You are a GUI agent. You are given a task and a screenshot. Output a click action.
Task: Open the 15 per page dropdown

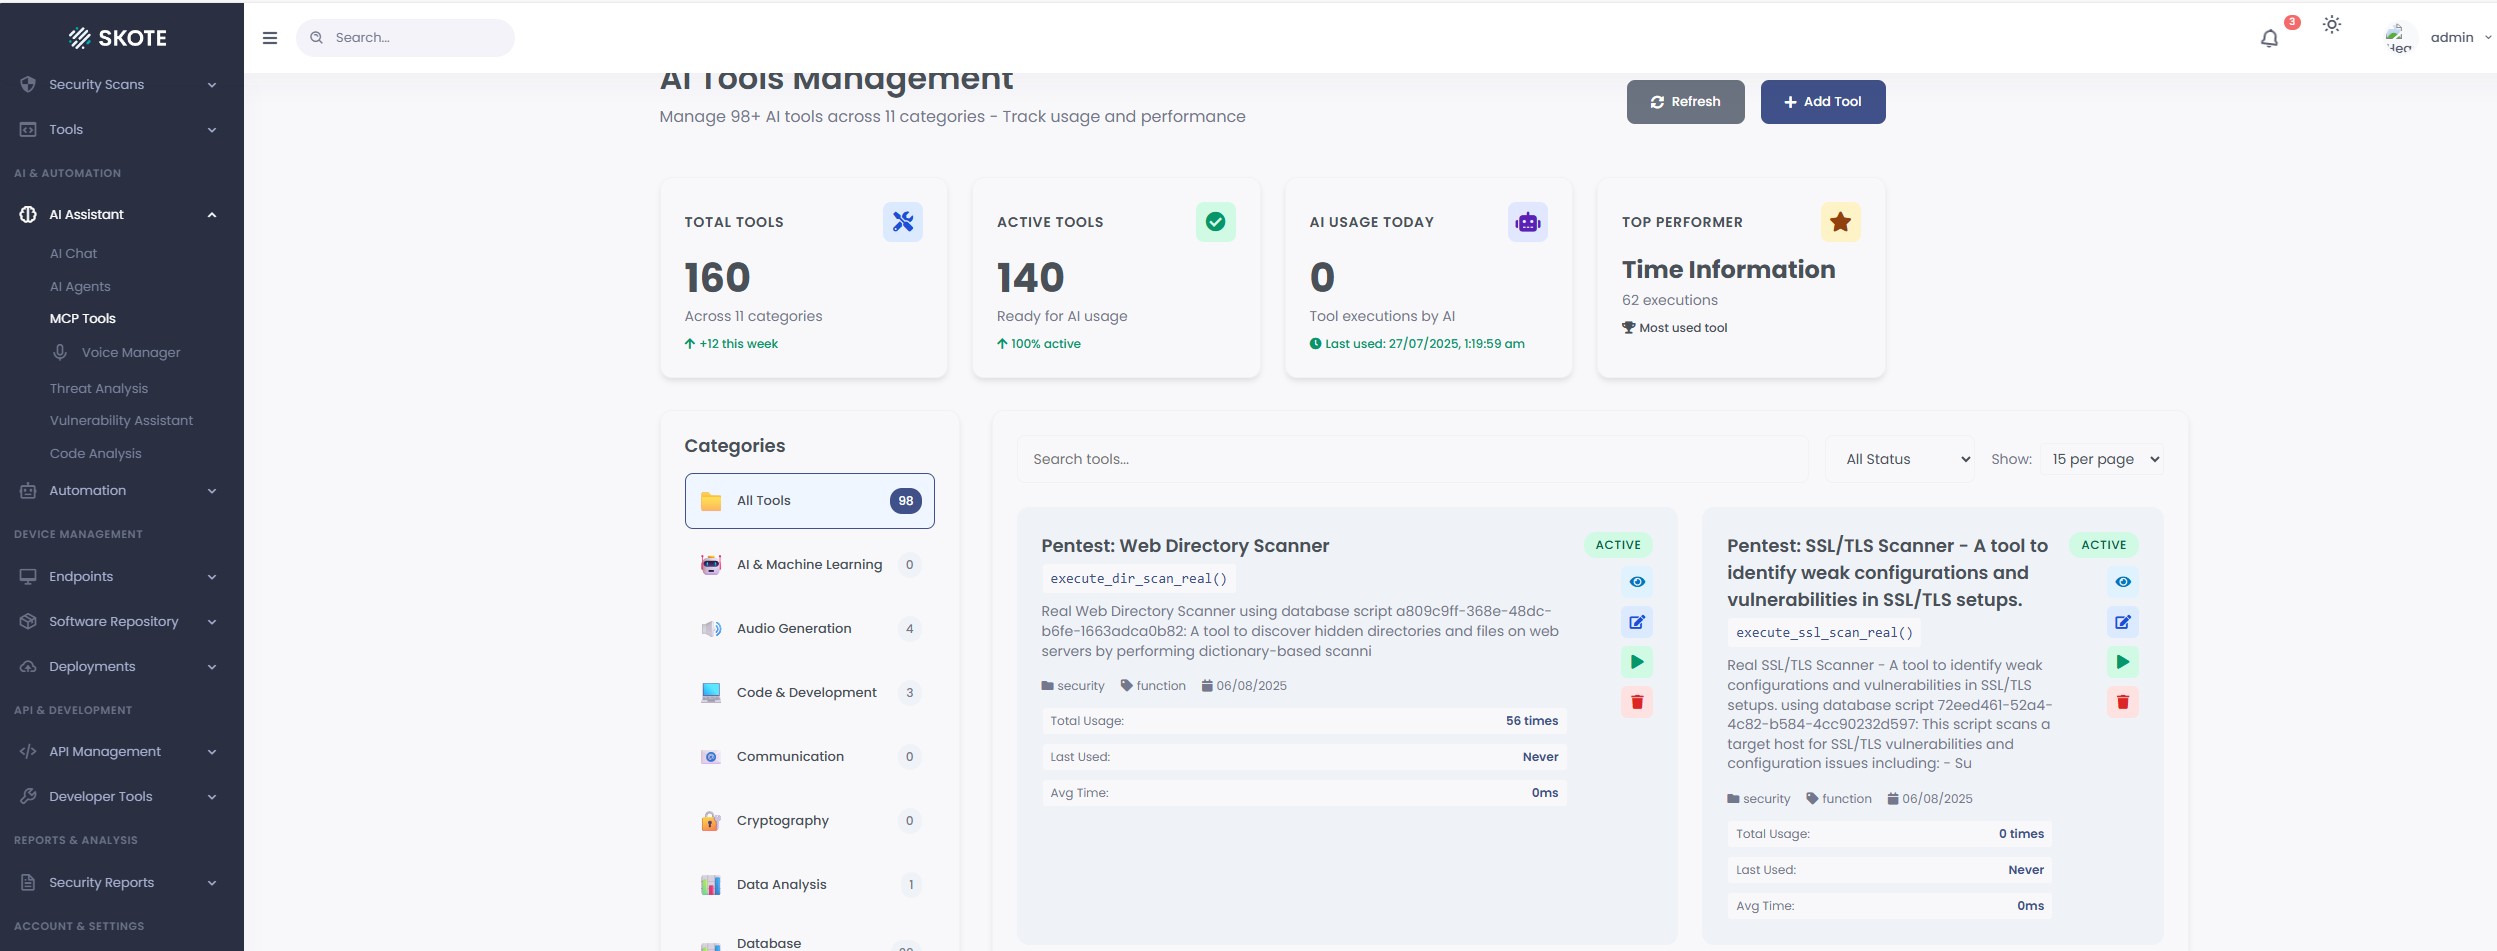click(x=2102, y=459)
